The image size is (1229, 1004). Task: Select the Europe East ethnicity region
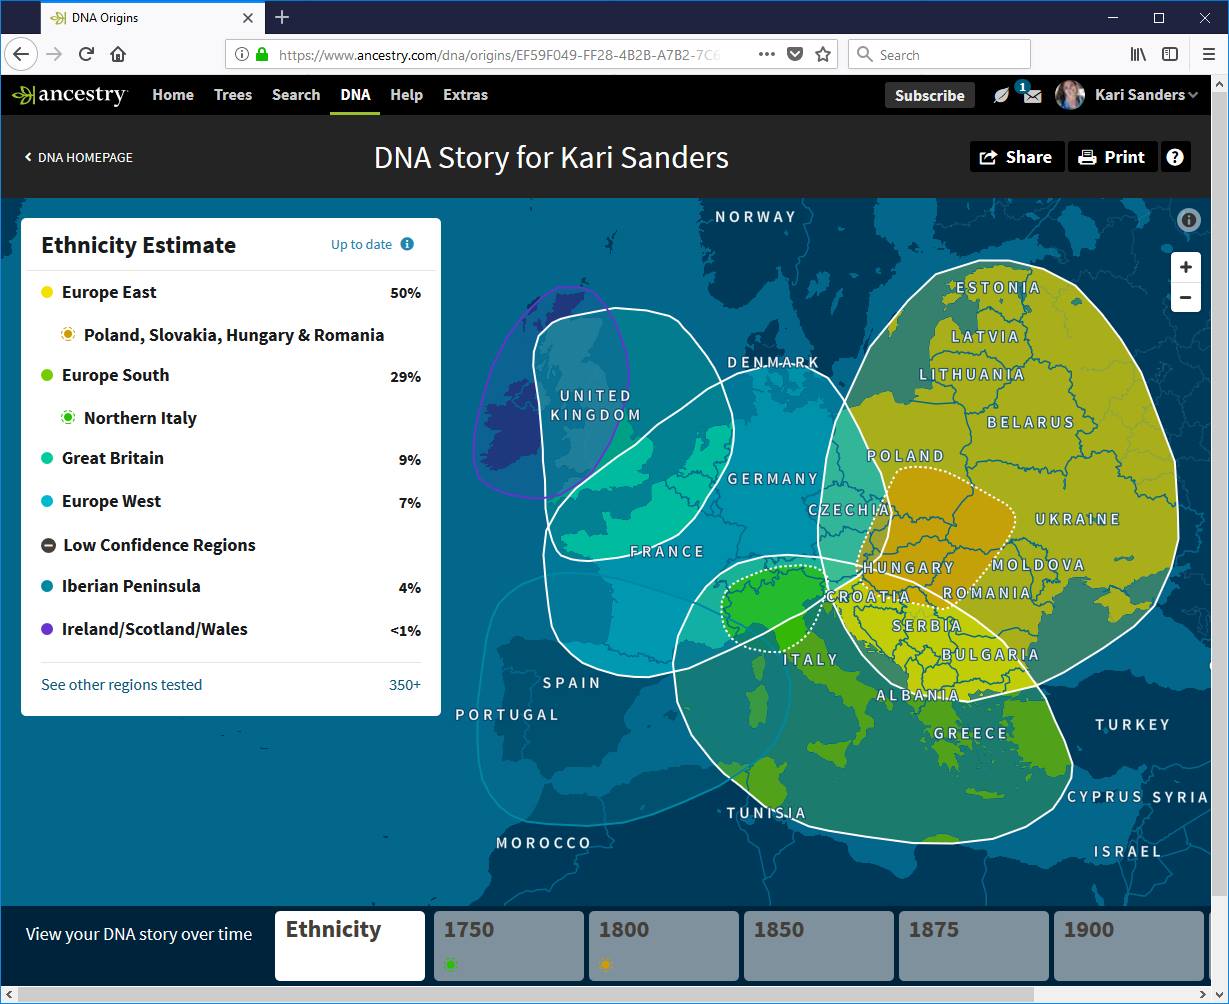109,292
